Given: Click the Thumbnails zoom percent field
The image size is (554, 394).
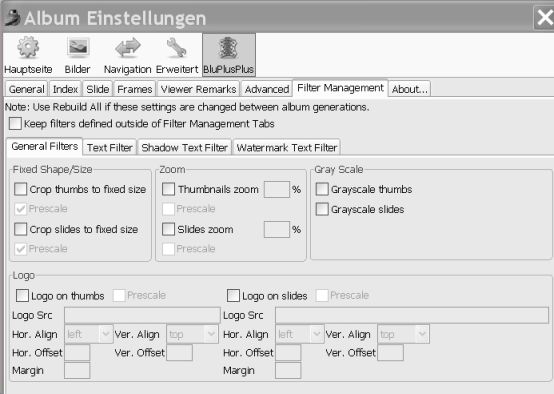Looking at the screenshot, I should click(277, 189).
